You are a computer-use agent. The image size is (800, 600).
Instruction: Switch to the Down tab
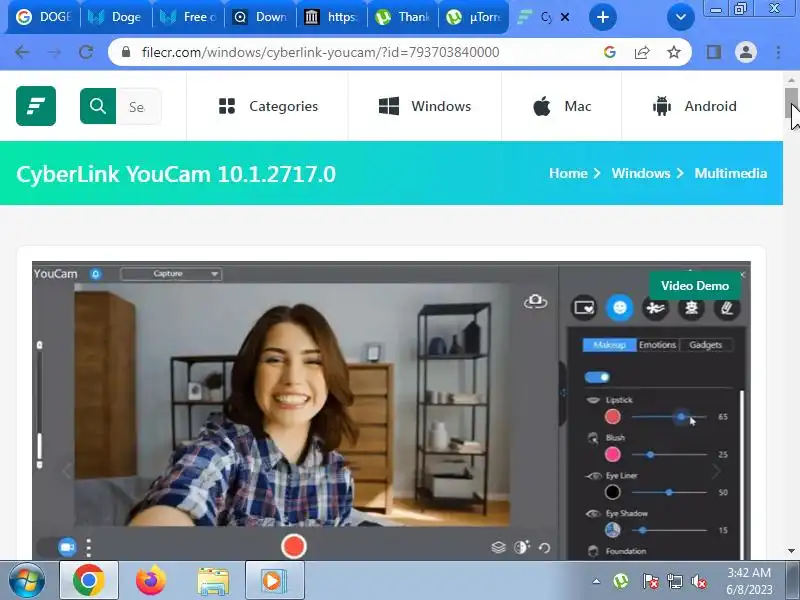(x=261, y=17)
